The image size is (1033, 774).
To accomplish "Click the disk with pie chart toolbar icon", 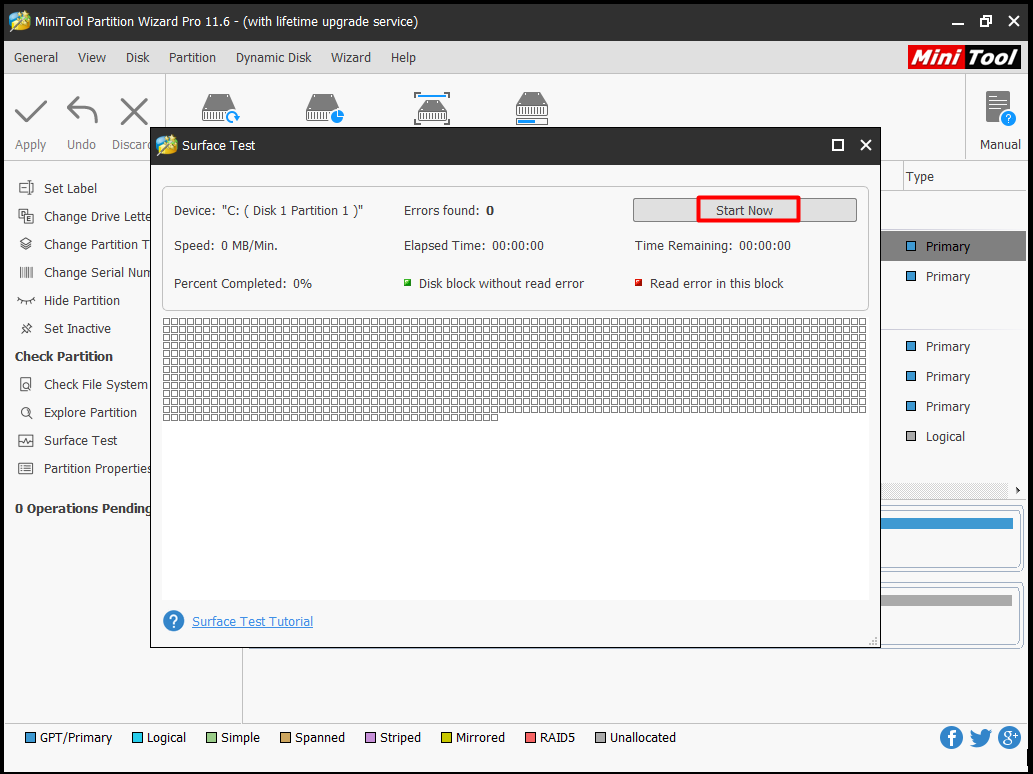I will pos(325,108).
